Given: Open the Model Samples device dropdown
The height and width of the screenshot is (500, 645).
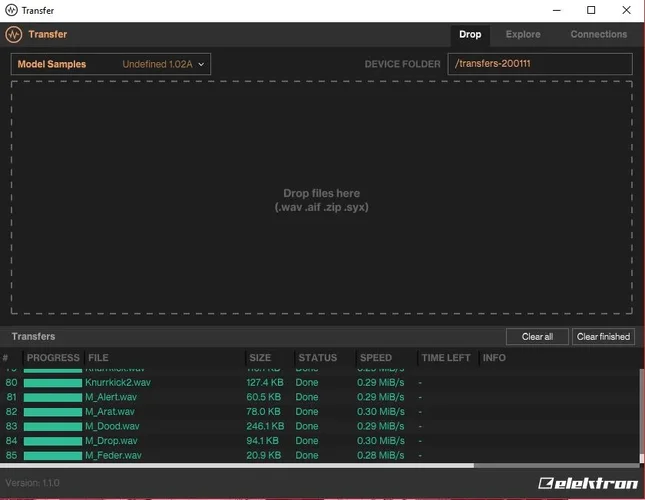Looking at the screenshot, I should (x=111, y=64).
